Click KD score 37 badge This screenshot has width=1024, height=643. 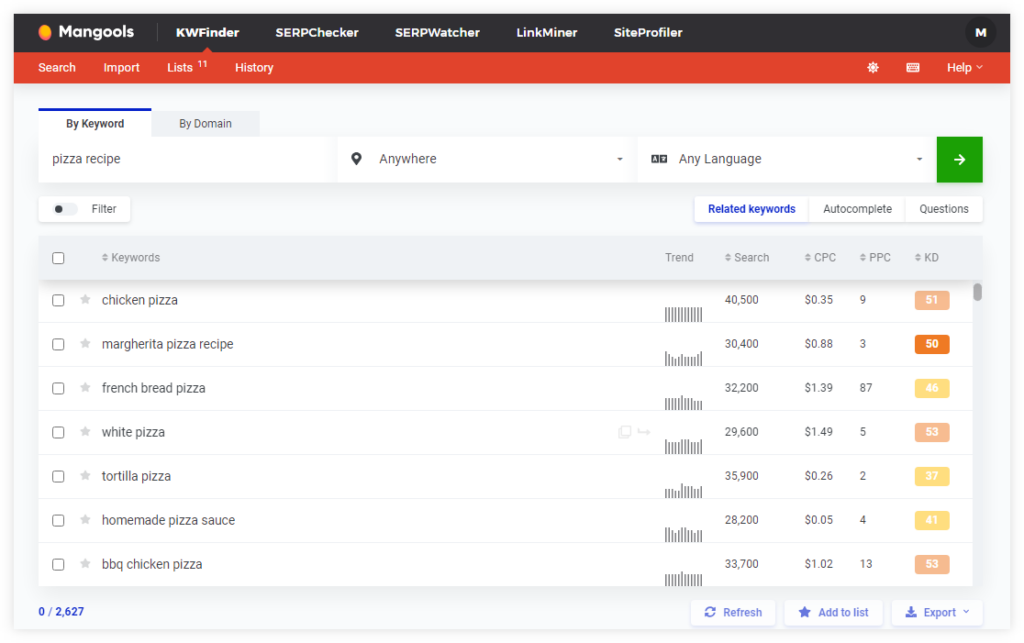tap(931, 476)
